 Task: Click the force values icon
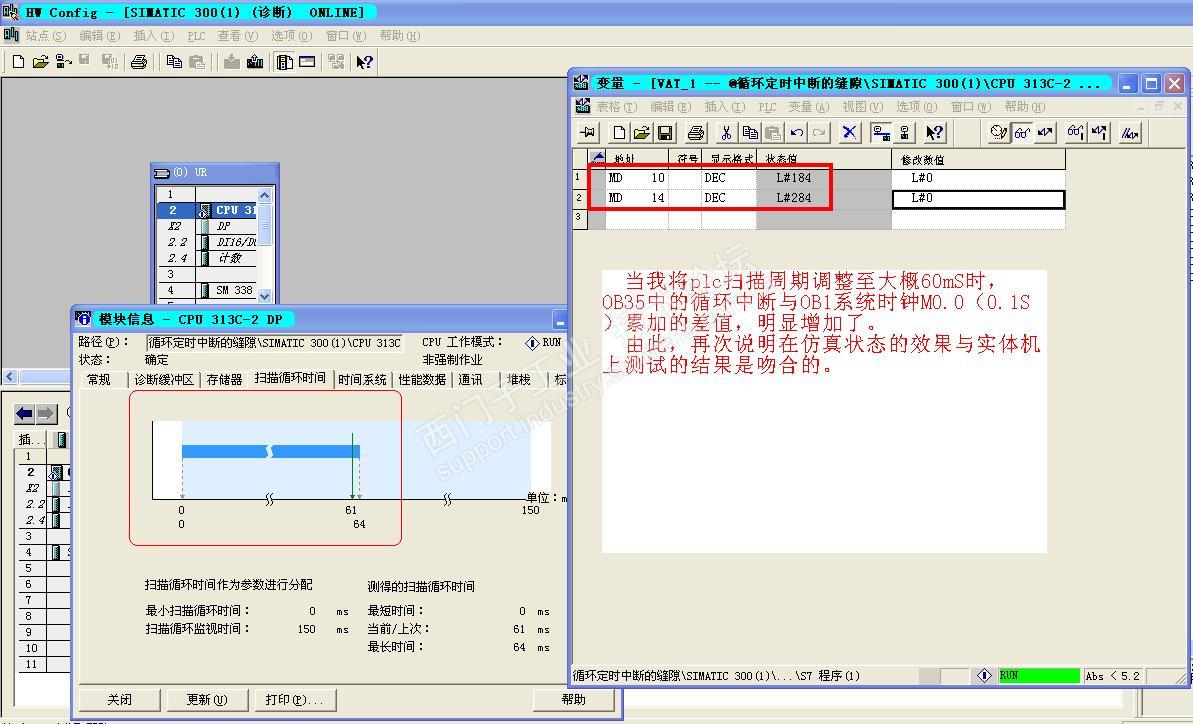1130,133
